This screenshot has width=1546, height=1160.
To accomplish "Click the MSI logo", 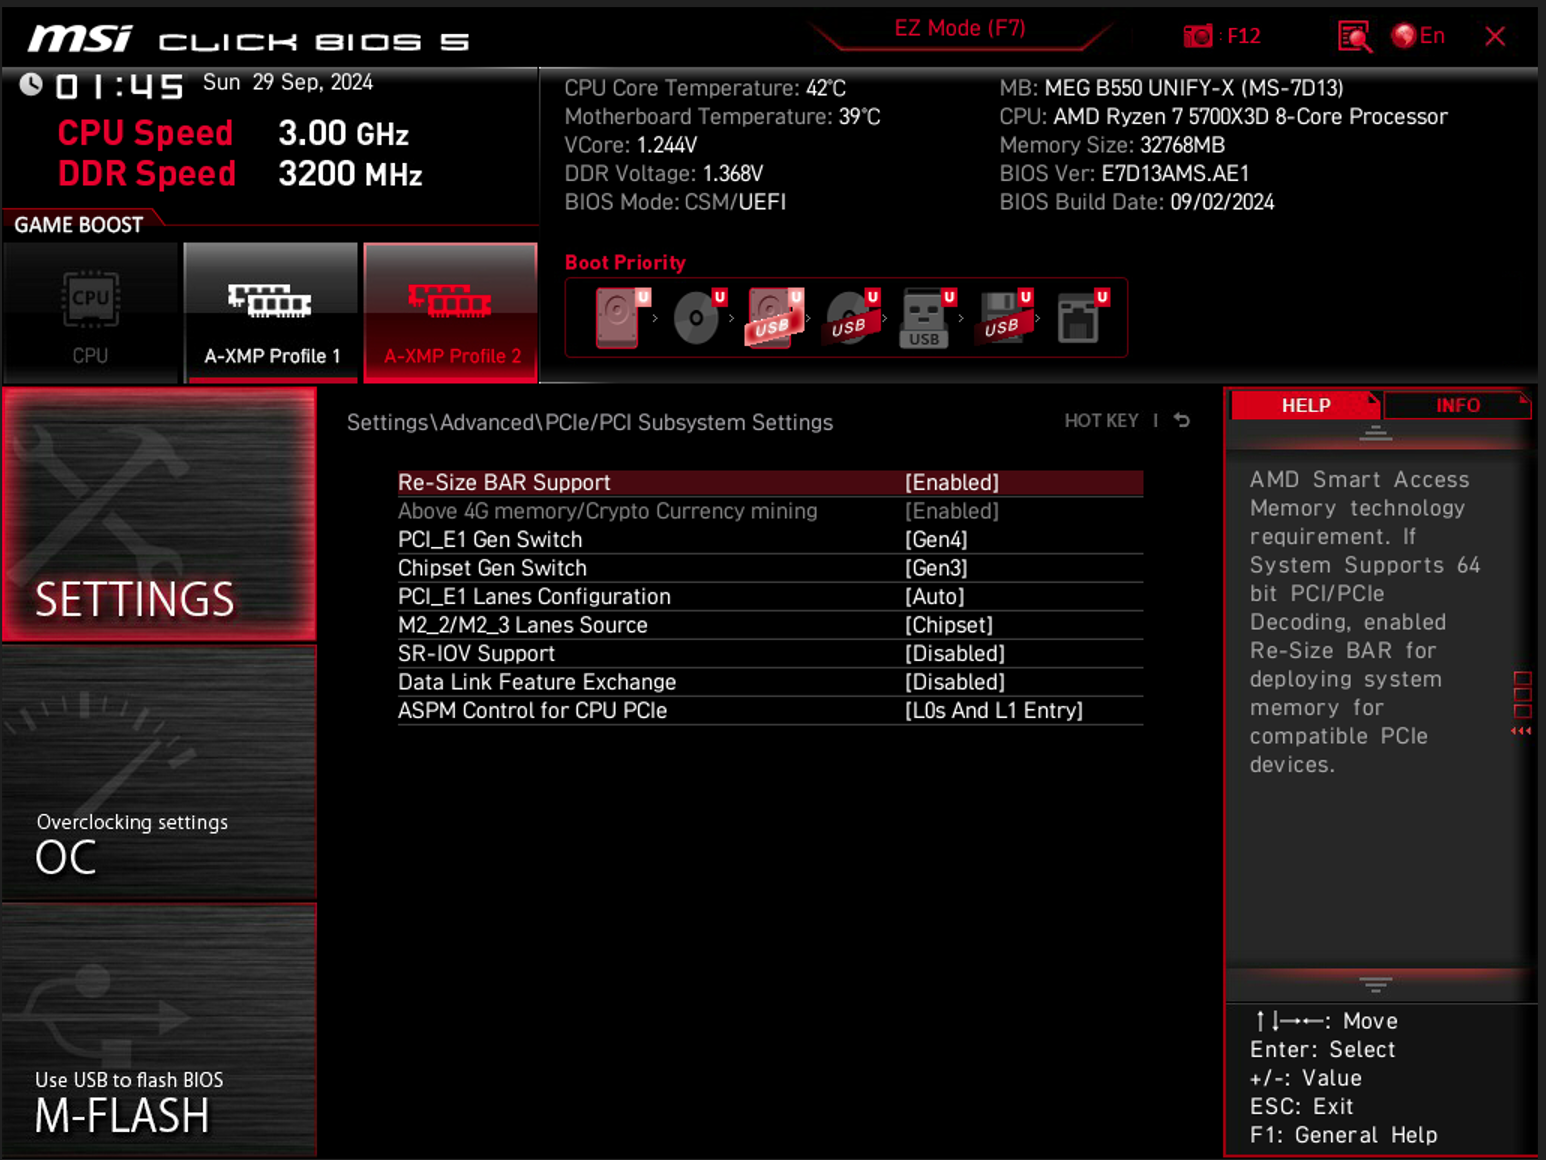I will (80, 39).
